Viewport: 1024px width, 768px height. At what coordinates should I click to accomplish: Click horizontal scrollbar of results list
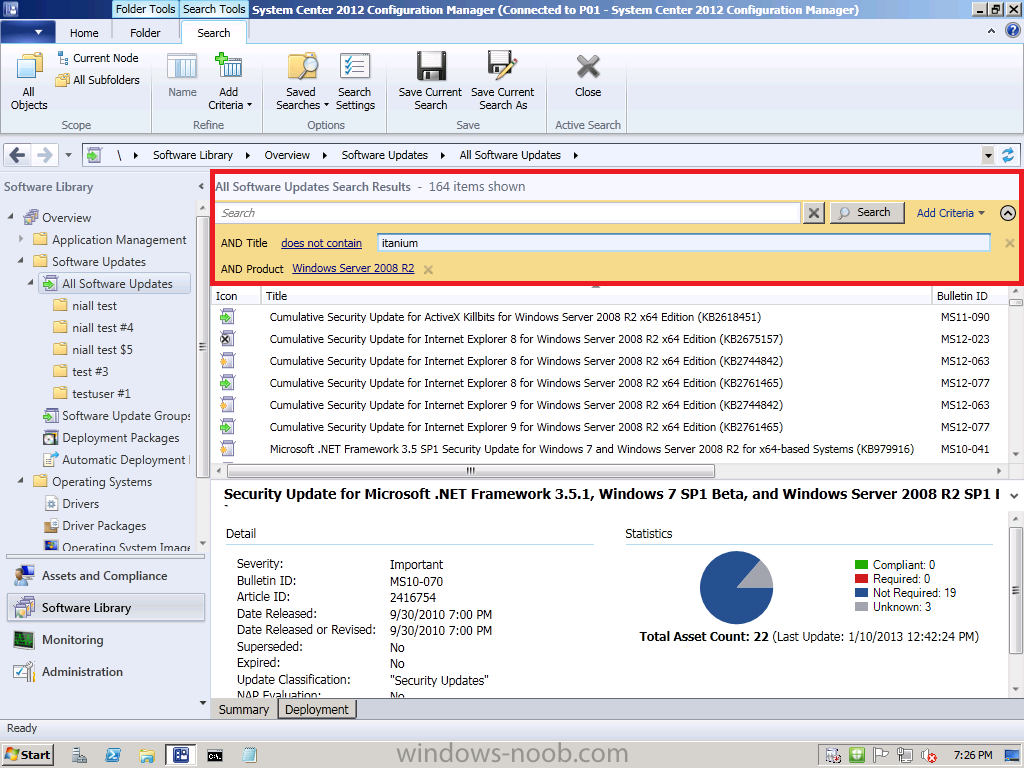[x=470, y=471]
